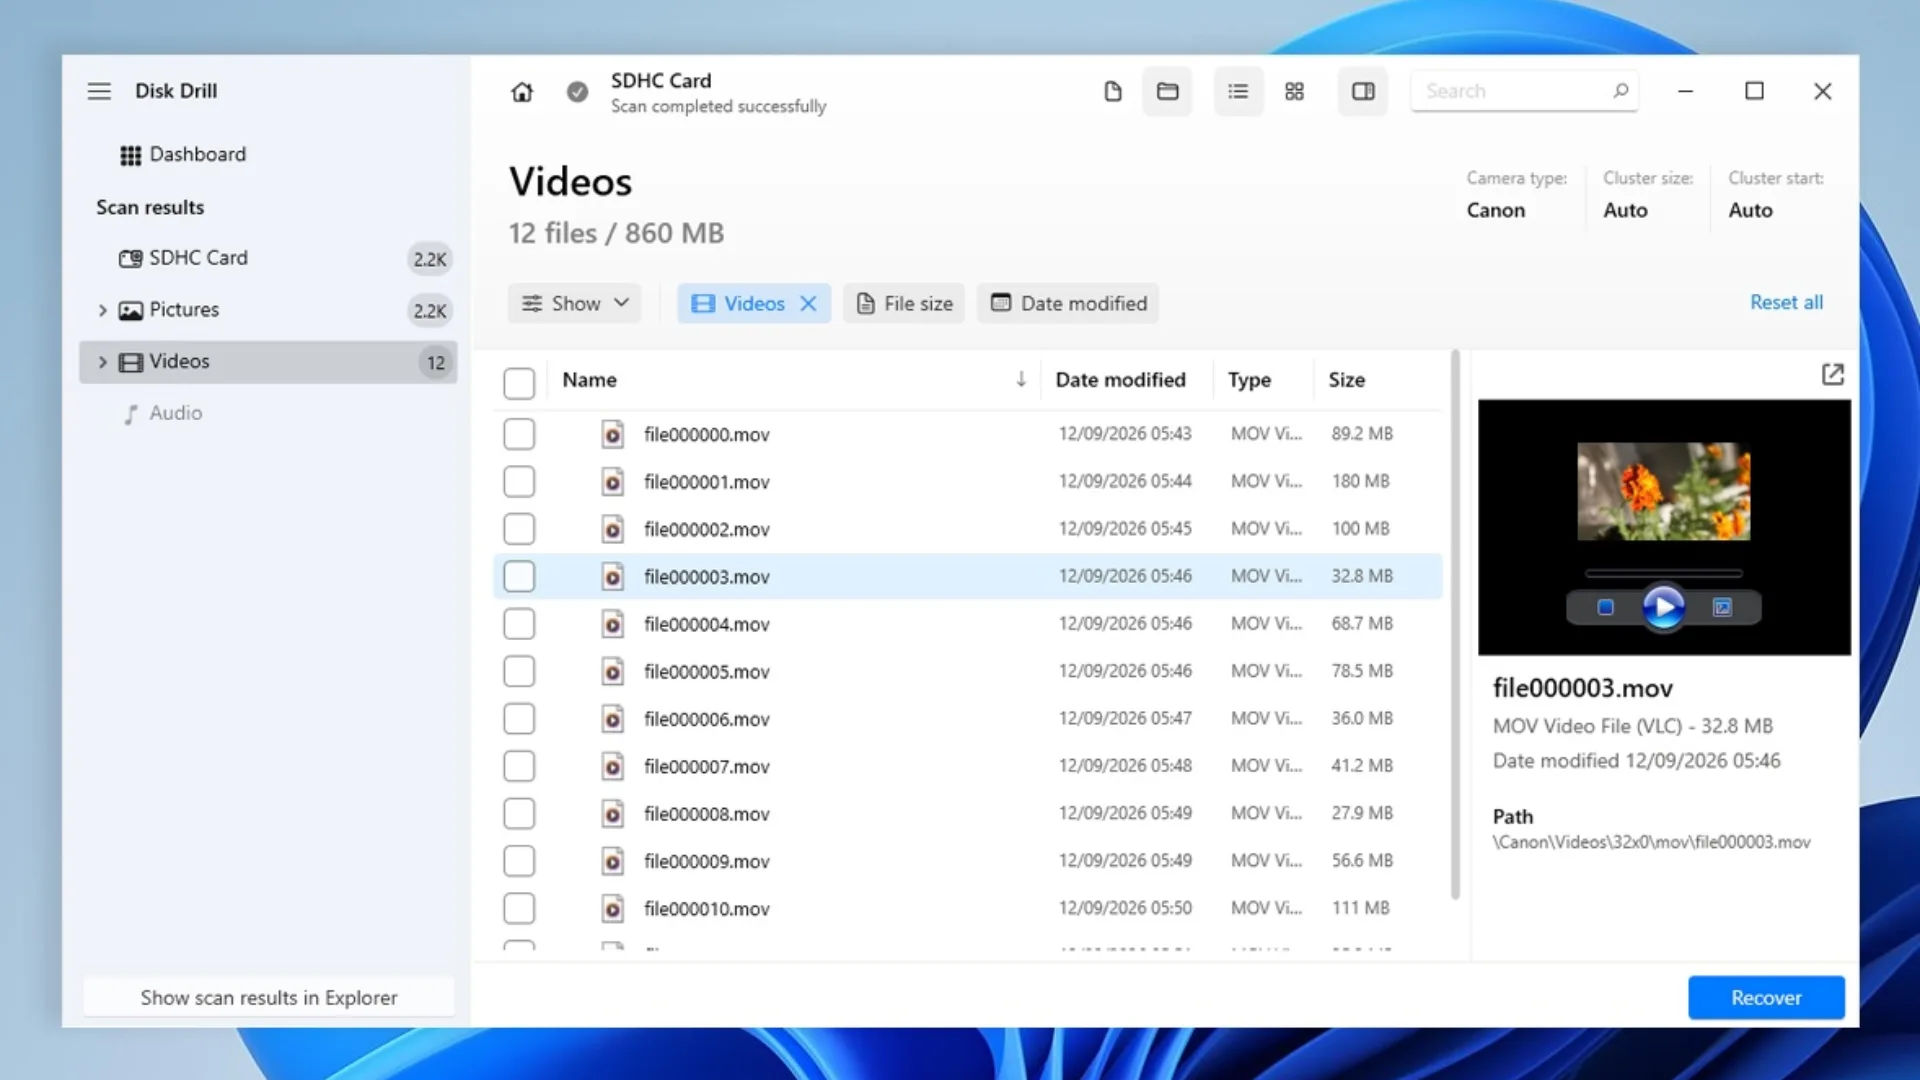
Task: Open the Show dropdown filter
Action: [575, 303]
